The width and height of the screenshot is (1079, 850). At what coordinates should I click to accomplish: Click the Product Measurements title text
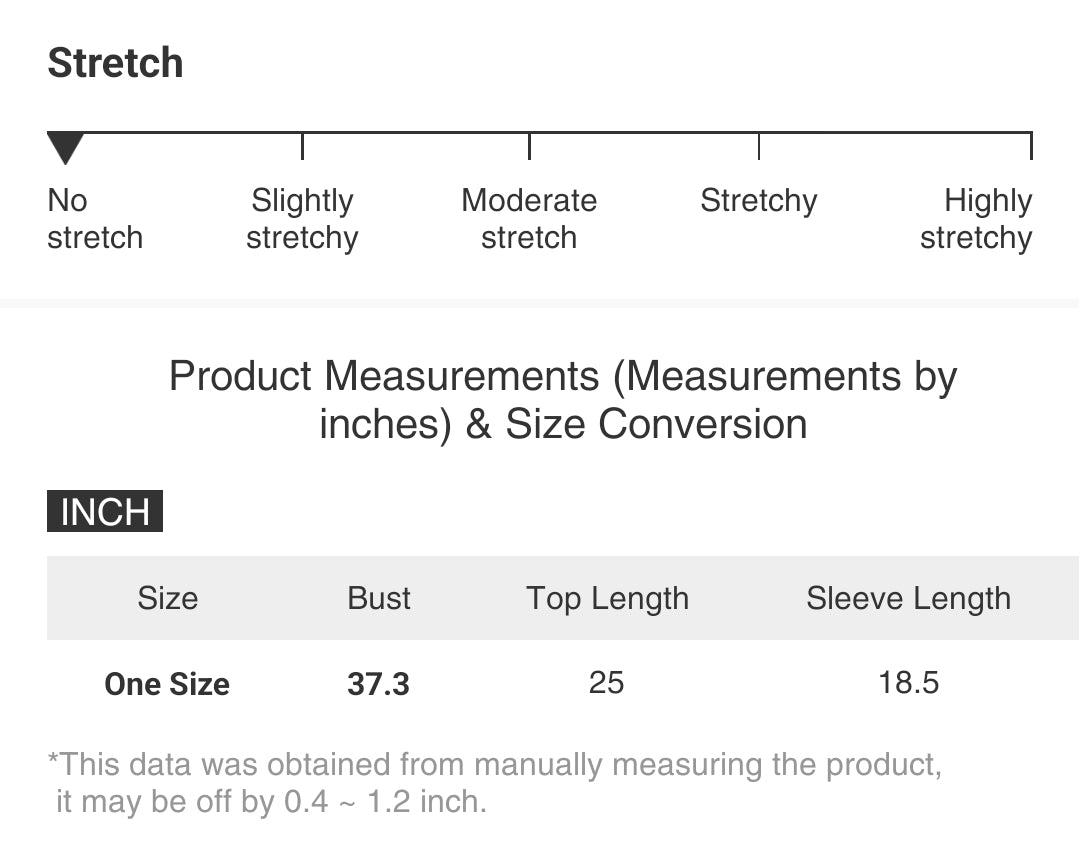563,400
